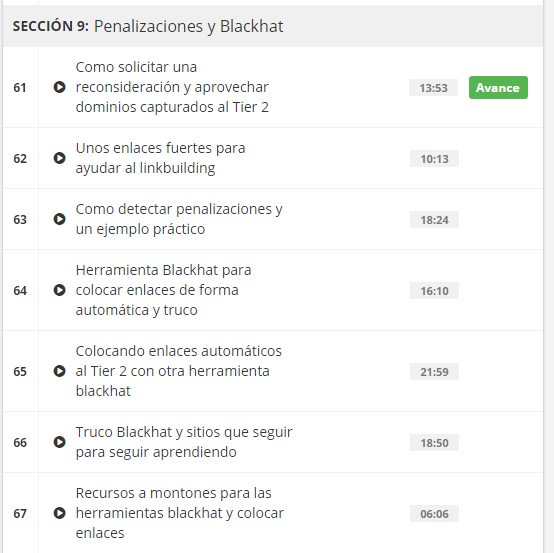Click the play icon for lecture 65
Viewport: 554px width, 553px height.
point(59,371)
